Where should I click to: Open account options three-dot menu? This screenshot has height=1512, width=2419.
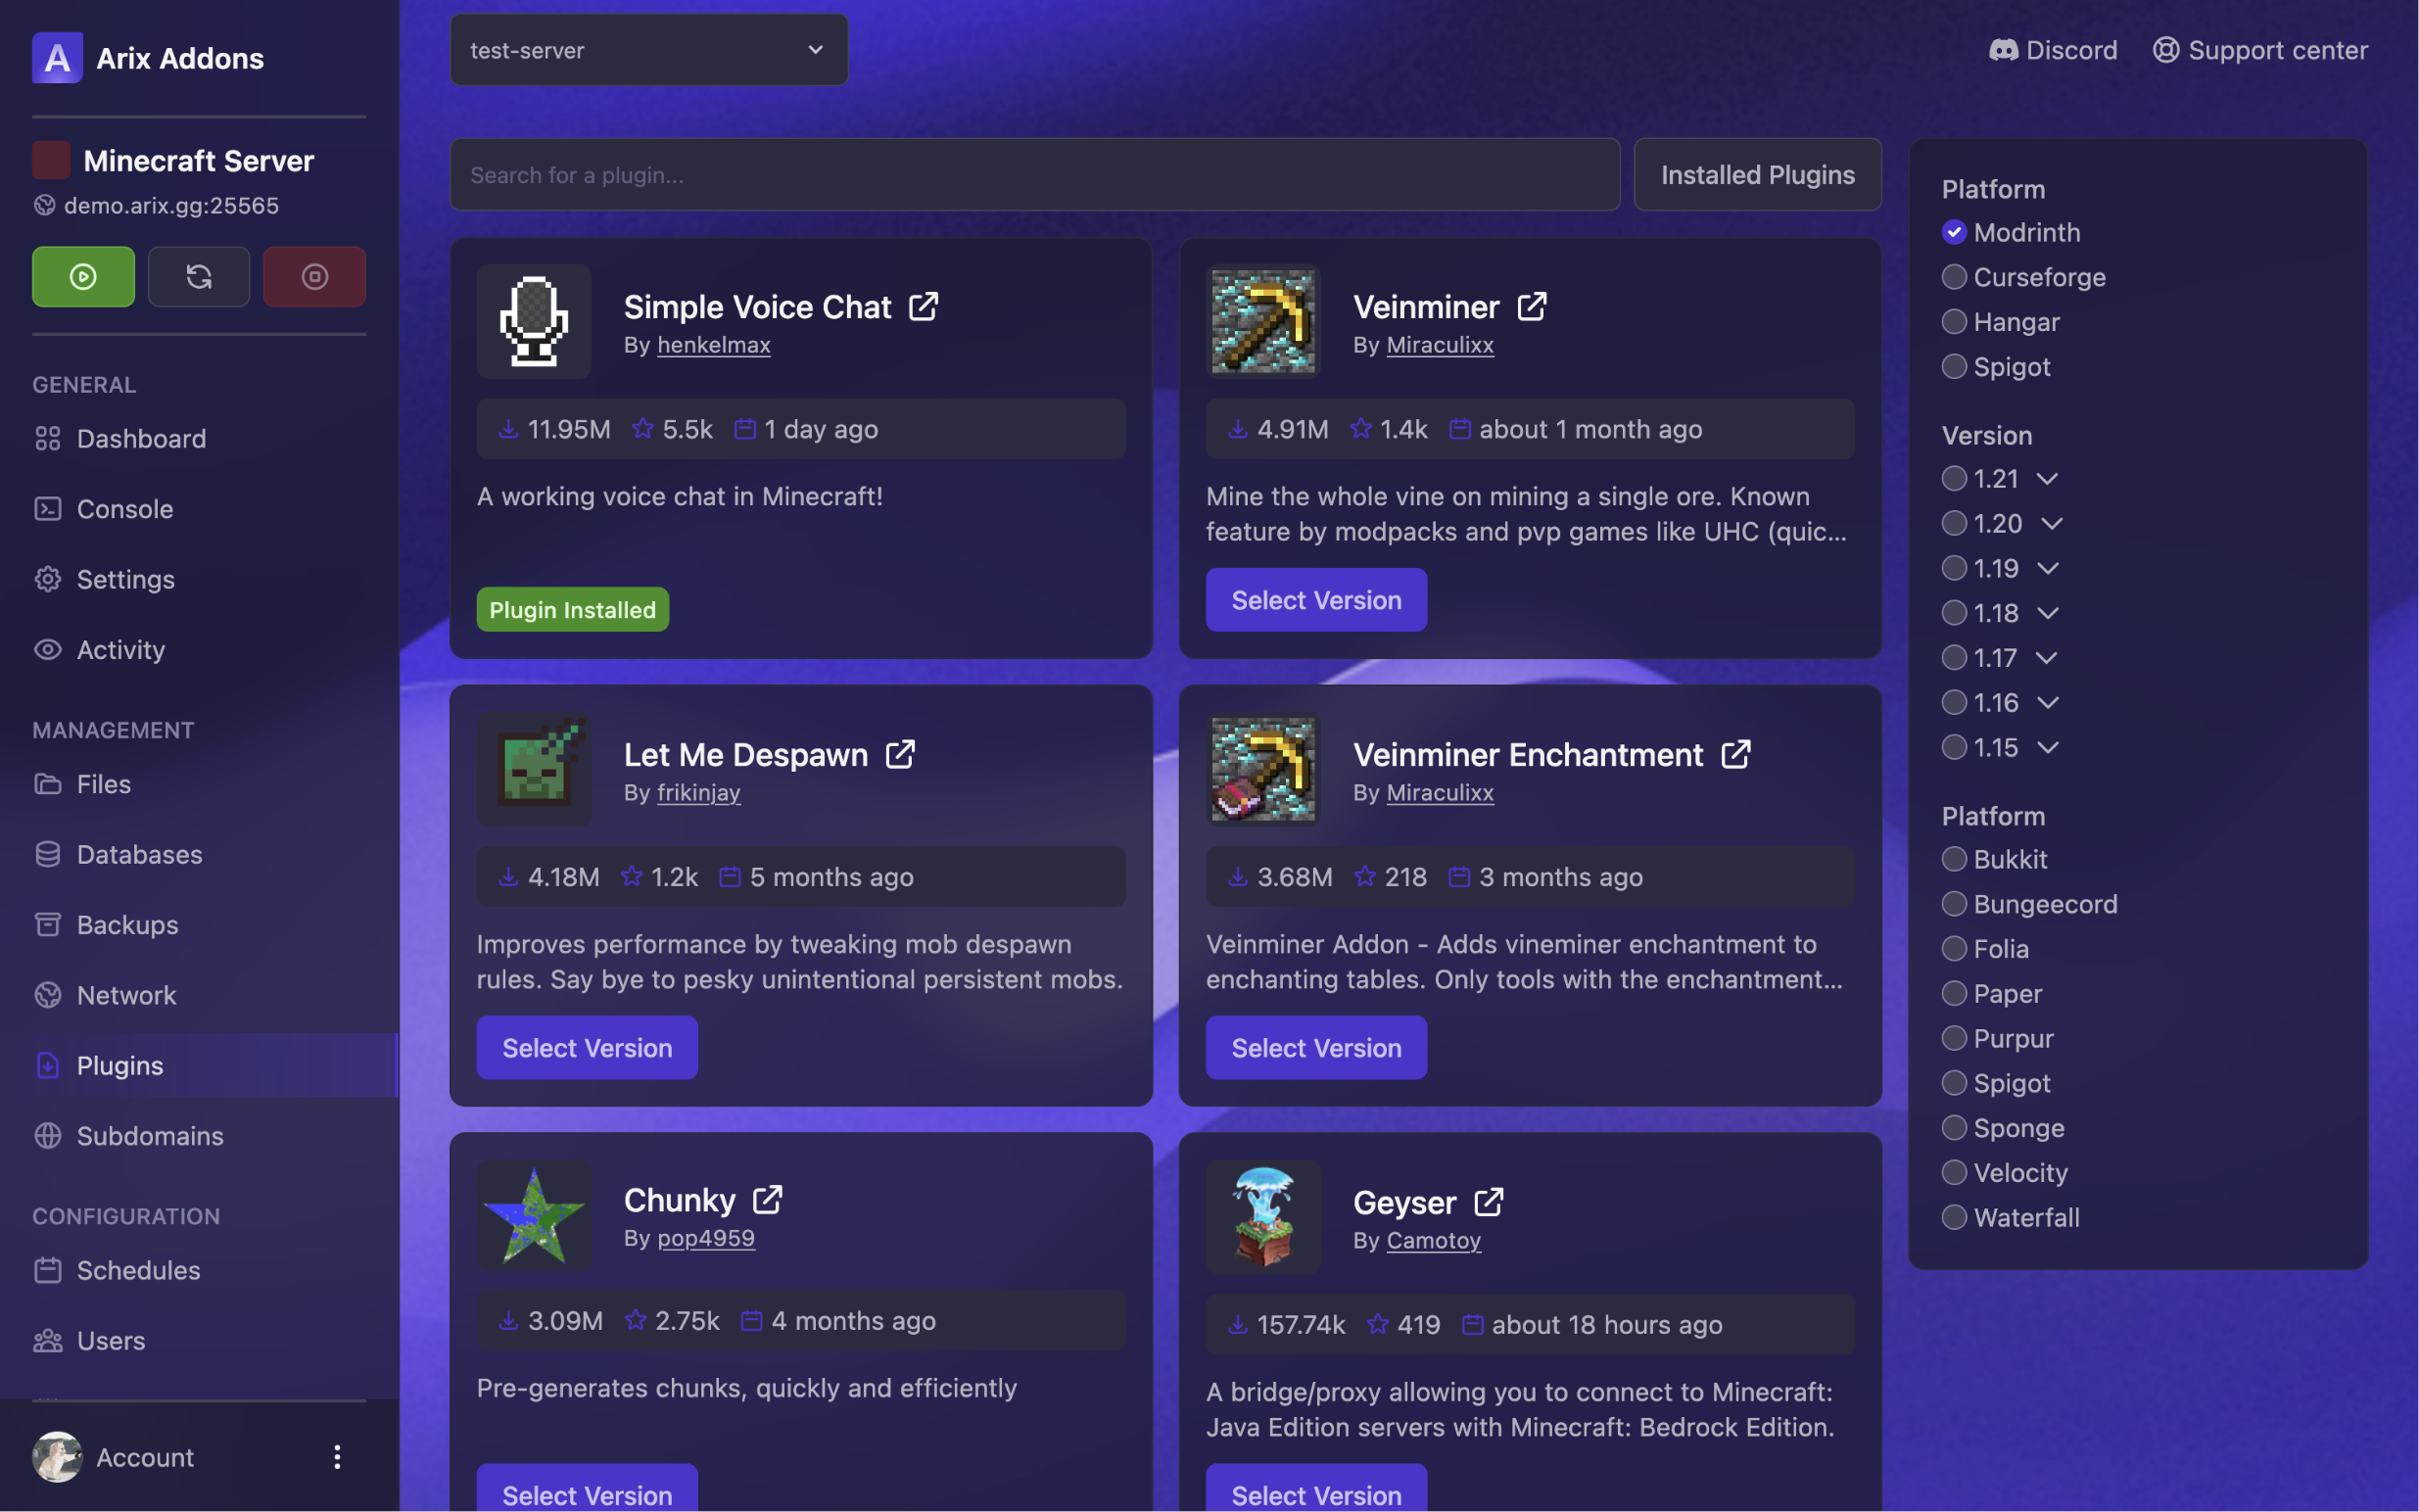[x=337, y=1457]
